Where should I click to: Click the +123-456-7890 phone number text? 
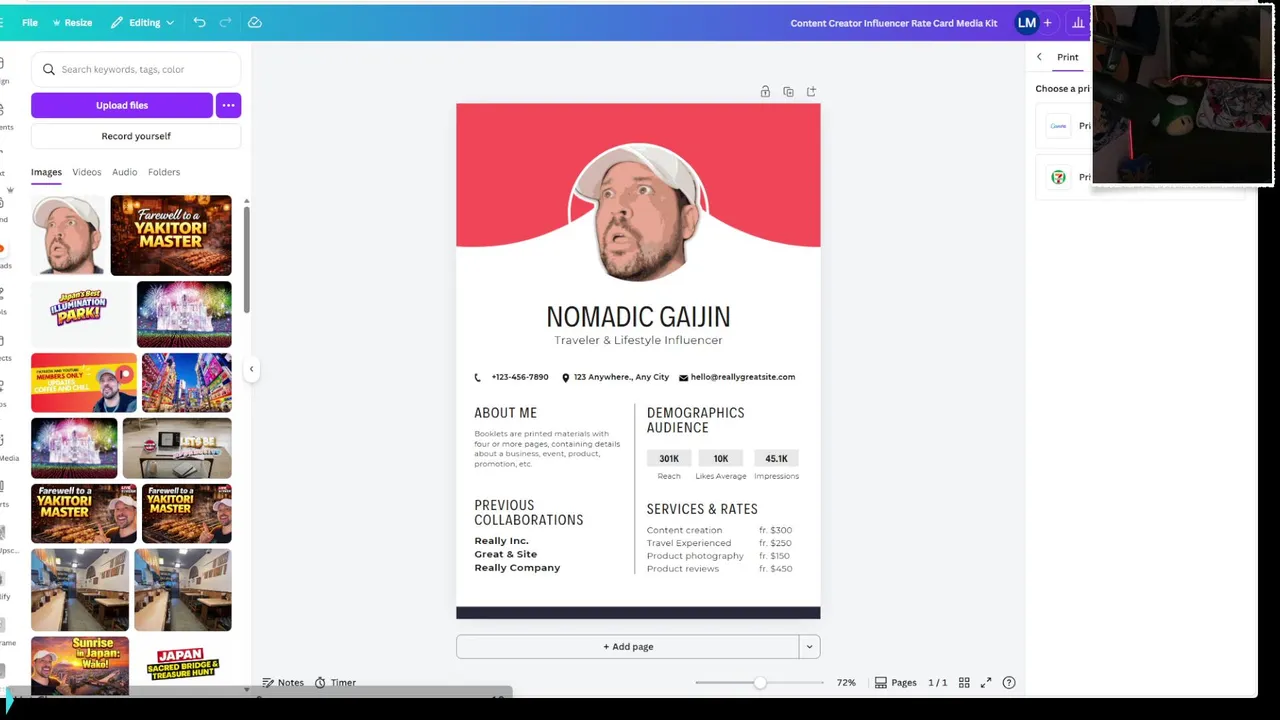[520, 377]
